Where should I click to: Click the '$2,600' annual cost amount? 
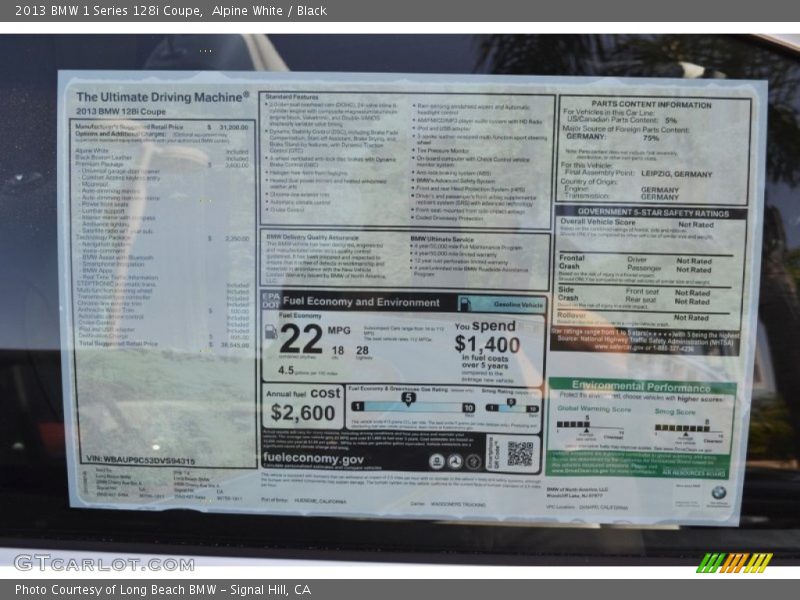(x=303, y=413)
